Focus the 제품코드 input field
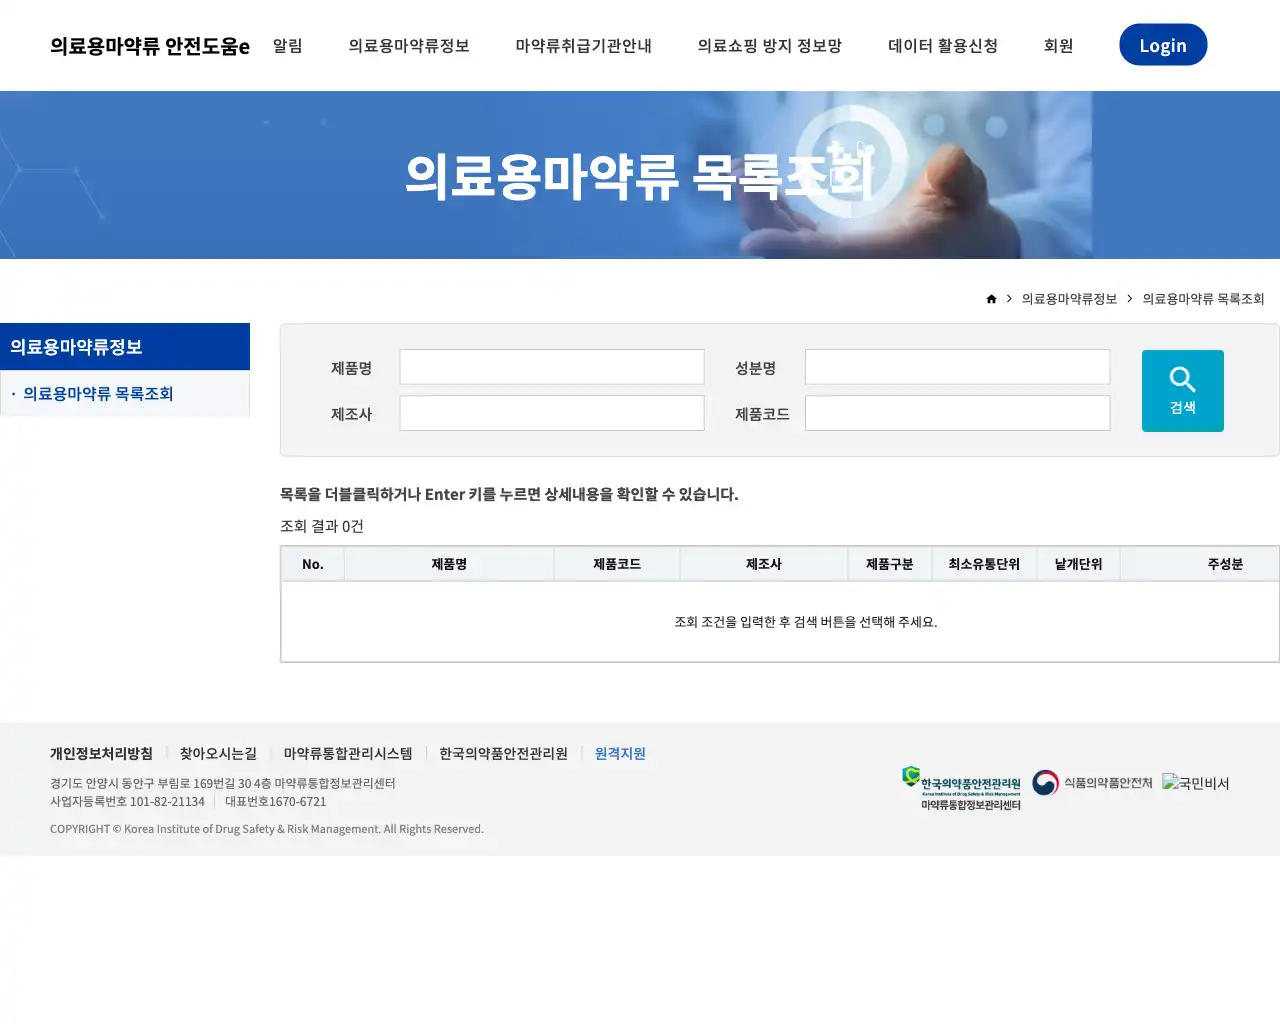Image resolution: width=1280 pixels, height=1024 pixels. pyautogui.click(x=958, y=413)
